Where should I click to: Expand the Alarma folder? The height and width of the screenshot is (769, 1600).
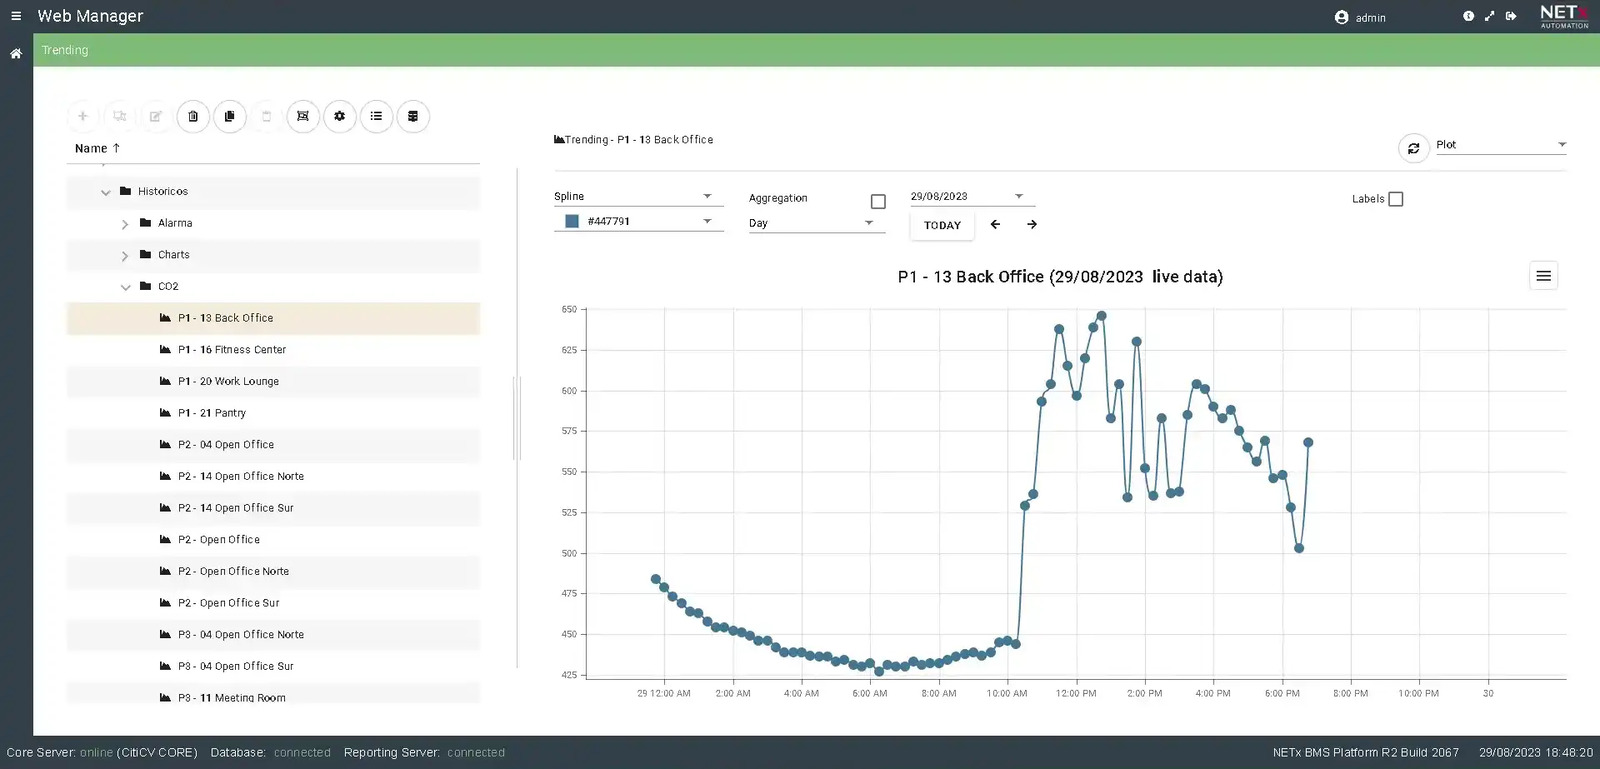pos(125,224)
